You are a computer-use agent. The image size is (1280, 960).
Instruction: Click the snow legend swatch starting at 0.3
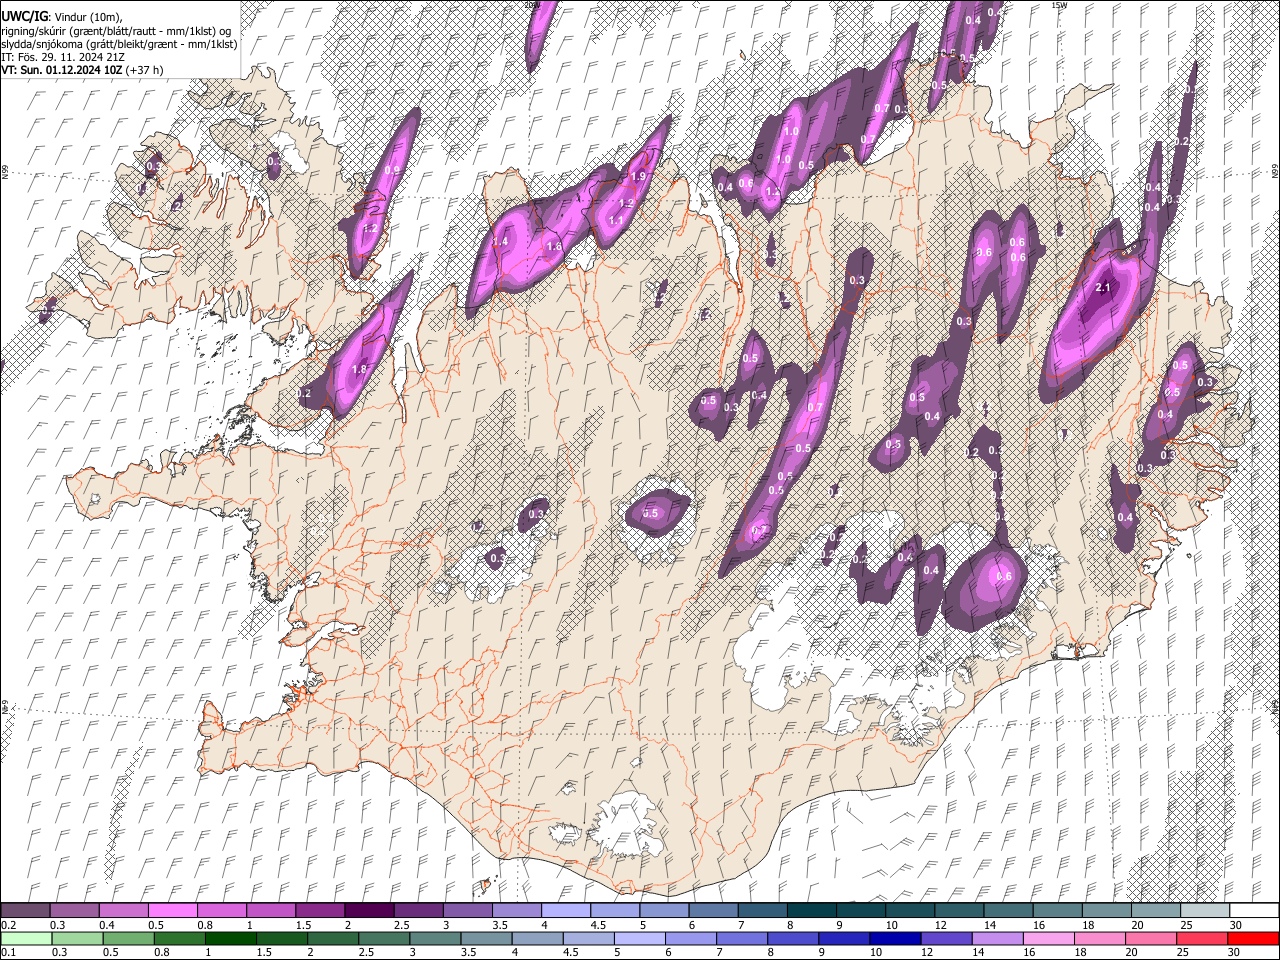[75, 911]
